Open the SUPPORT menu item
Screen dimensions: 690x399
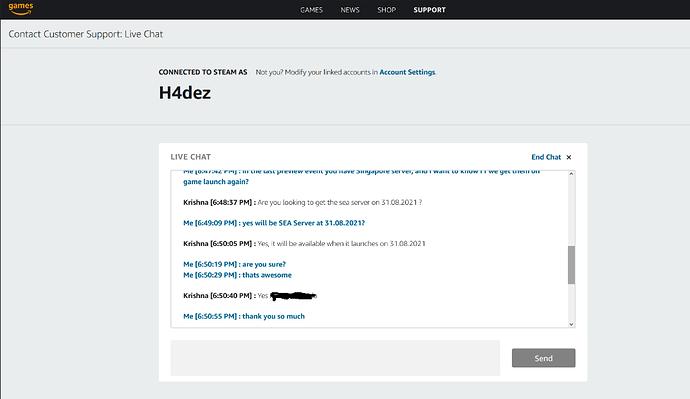click(x=429, y=10)
